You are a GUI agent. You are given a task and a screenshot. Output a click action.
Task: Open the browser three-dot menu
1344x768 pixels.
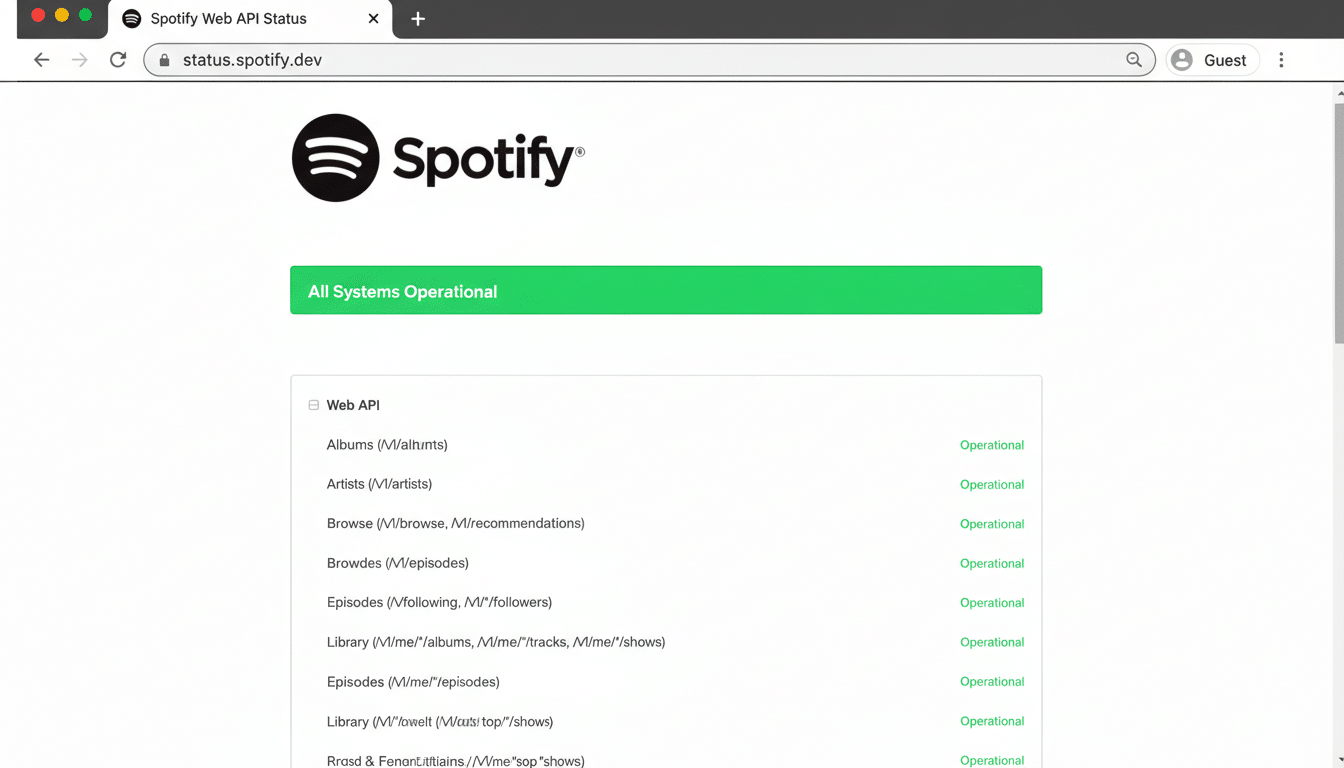1281,59
